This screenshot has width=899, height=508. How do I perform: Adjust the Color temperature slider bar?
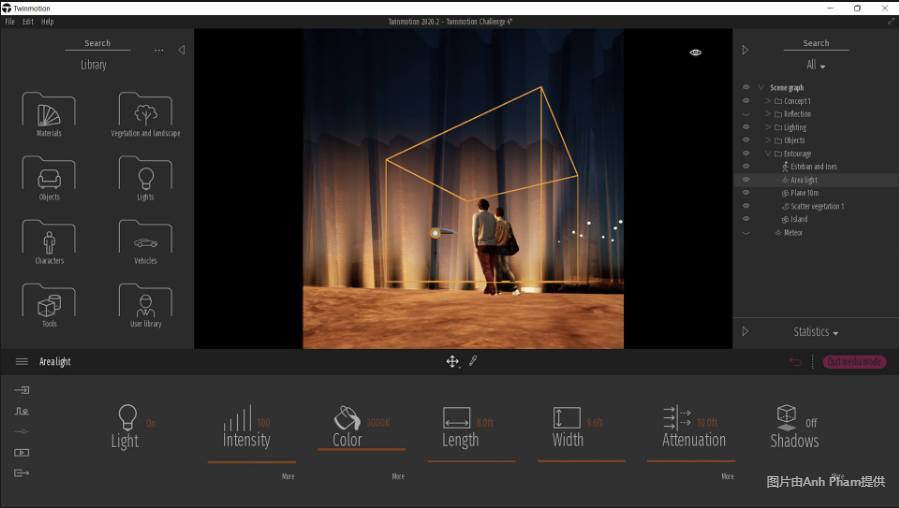pos(361,450)
